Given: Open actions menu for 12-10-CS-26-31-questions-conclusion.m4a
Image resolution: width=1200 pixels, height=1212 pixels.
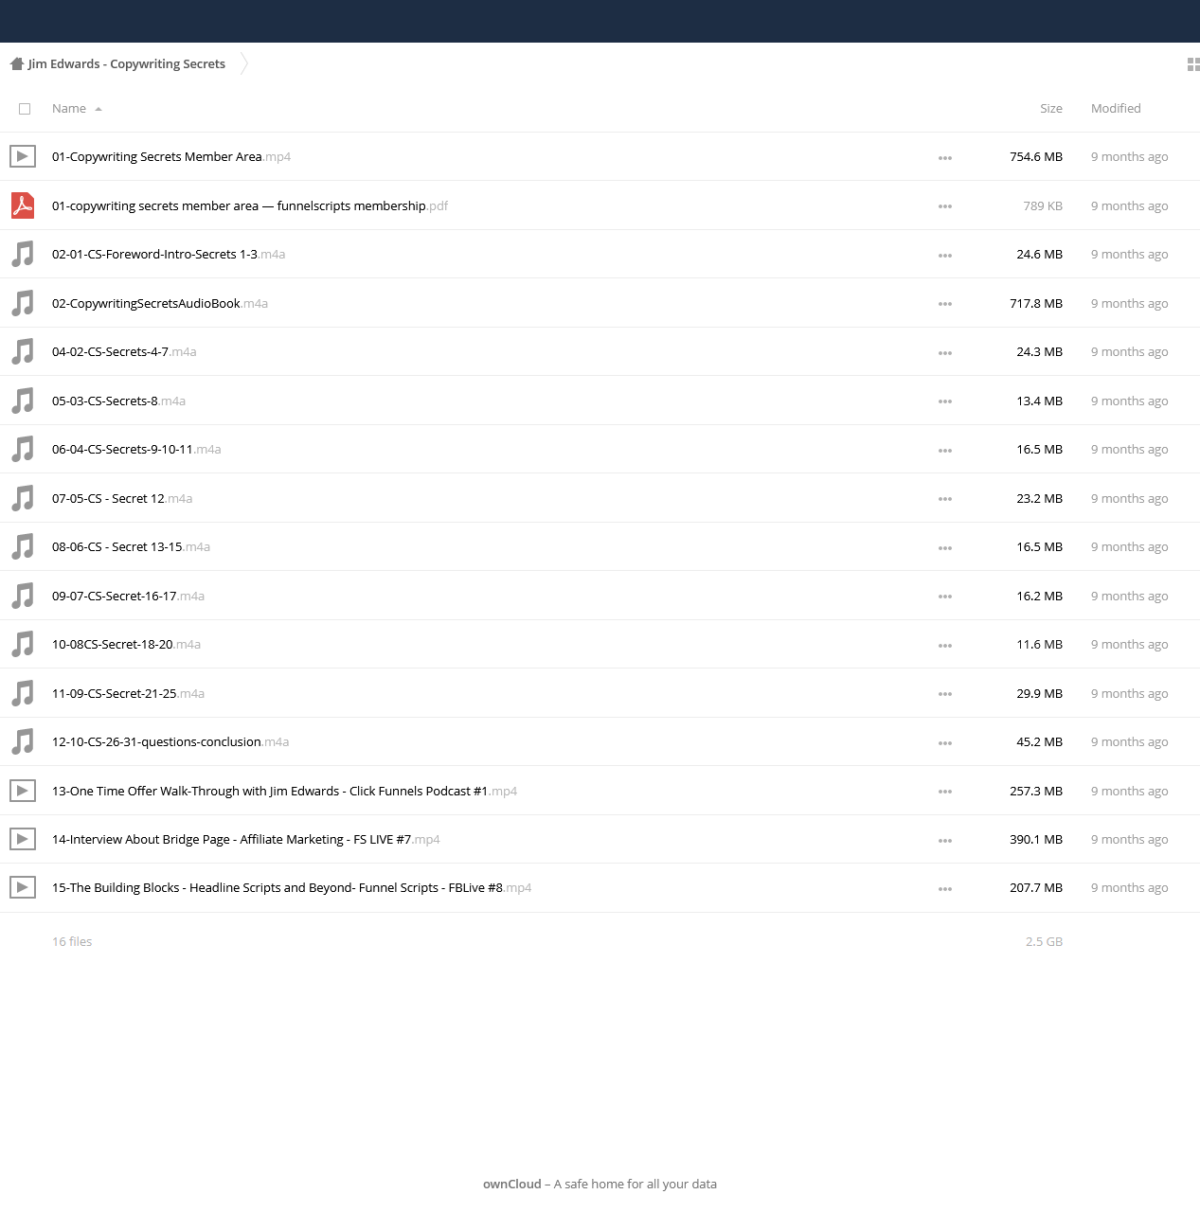Looking at the screenshot, I should pyautogui.click(x=945, y=743).
